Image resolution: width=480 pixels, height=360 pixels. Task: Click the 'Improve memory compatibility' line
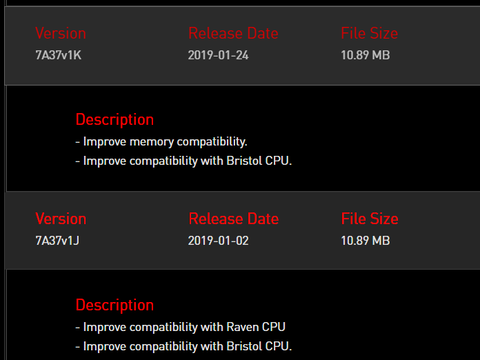click(x=161, y=142)
